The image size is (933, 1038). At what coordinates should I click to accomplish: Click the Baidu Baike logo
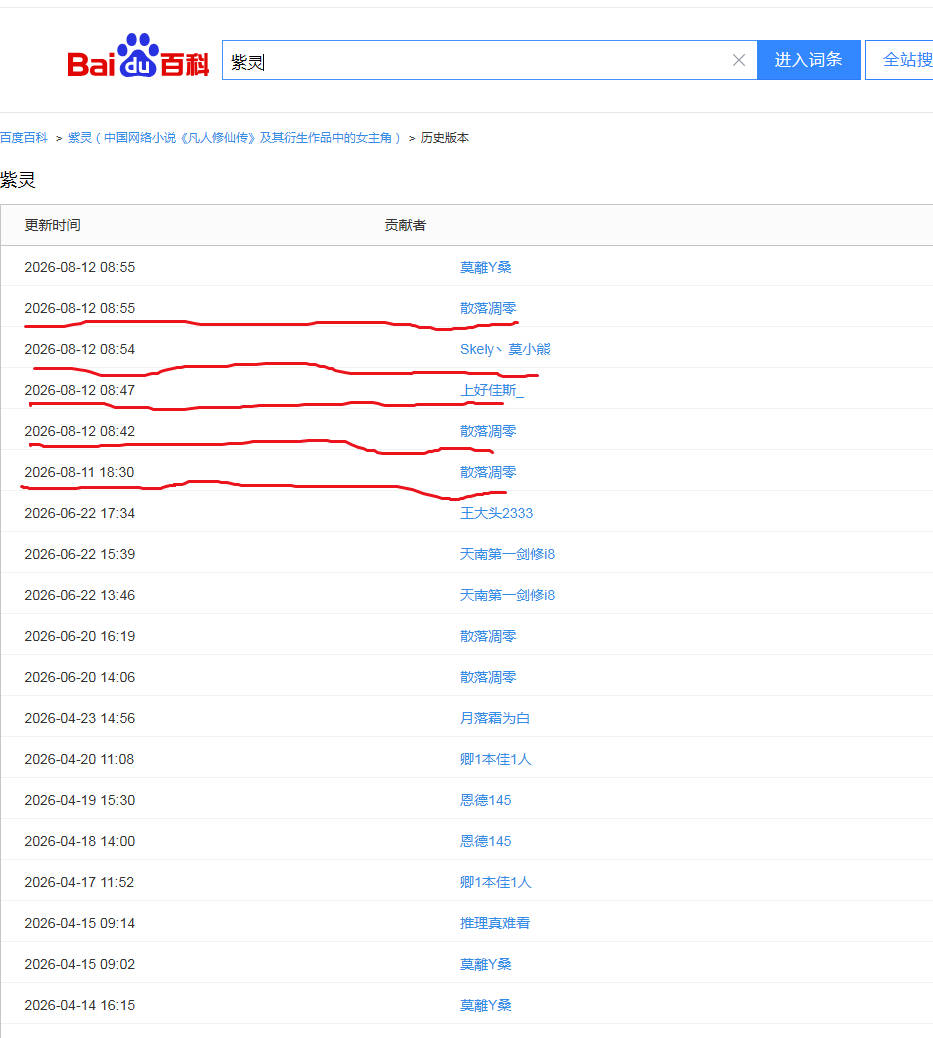[x=138, y=56]
